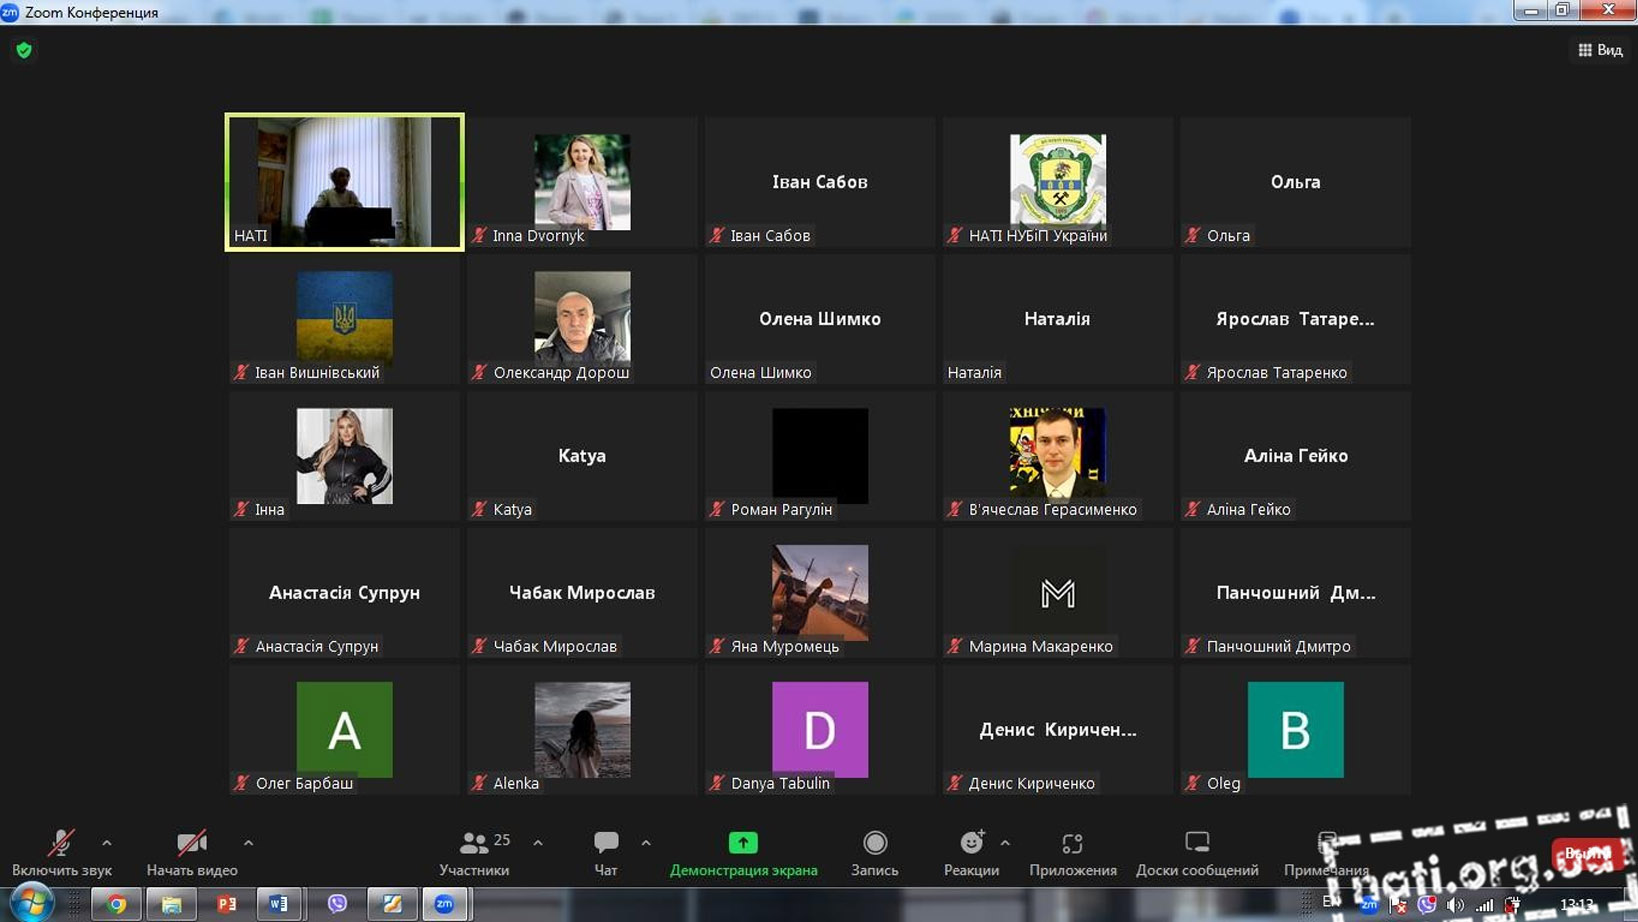
Task: Open the Reactions smiley icon
Action: (x=971, y=844)
